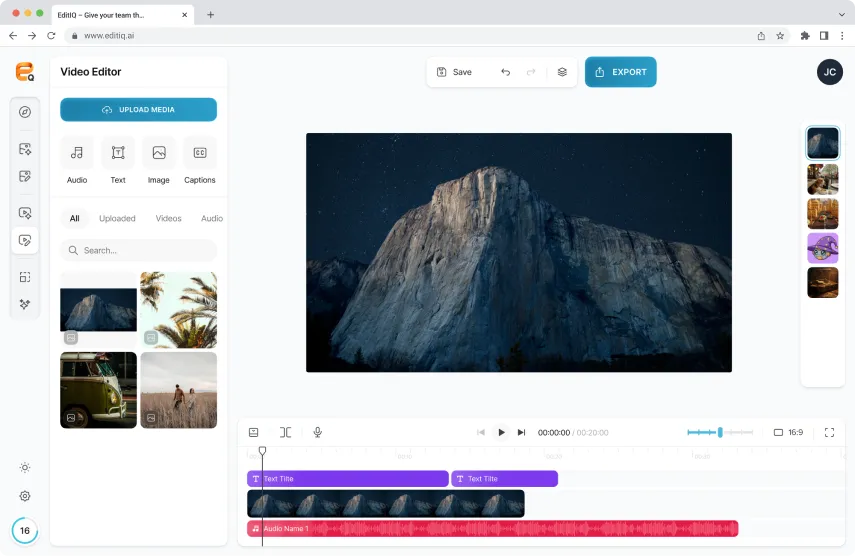
Task: Expand the browser tab list chevron
Action: pyautogui.click(x=841, y=15)
